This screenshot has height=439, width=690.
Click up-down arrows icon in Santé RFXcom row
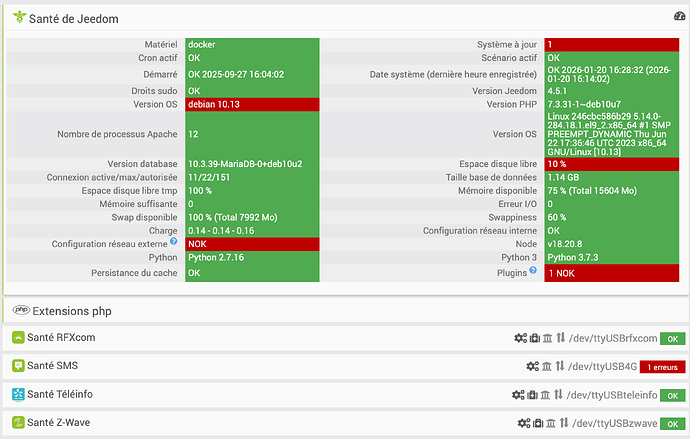(x=560, y=337)
